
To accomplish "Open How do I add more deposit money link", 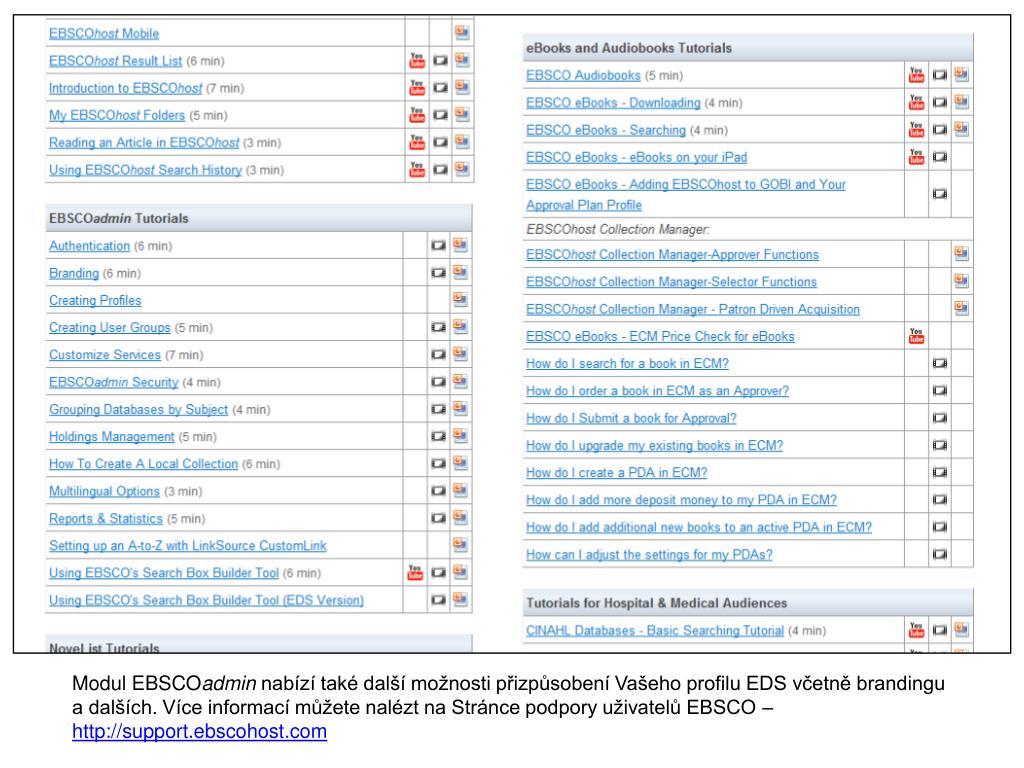I will point(681,500).
